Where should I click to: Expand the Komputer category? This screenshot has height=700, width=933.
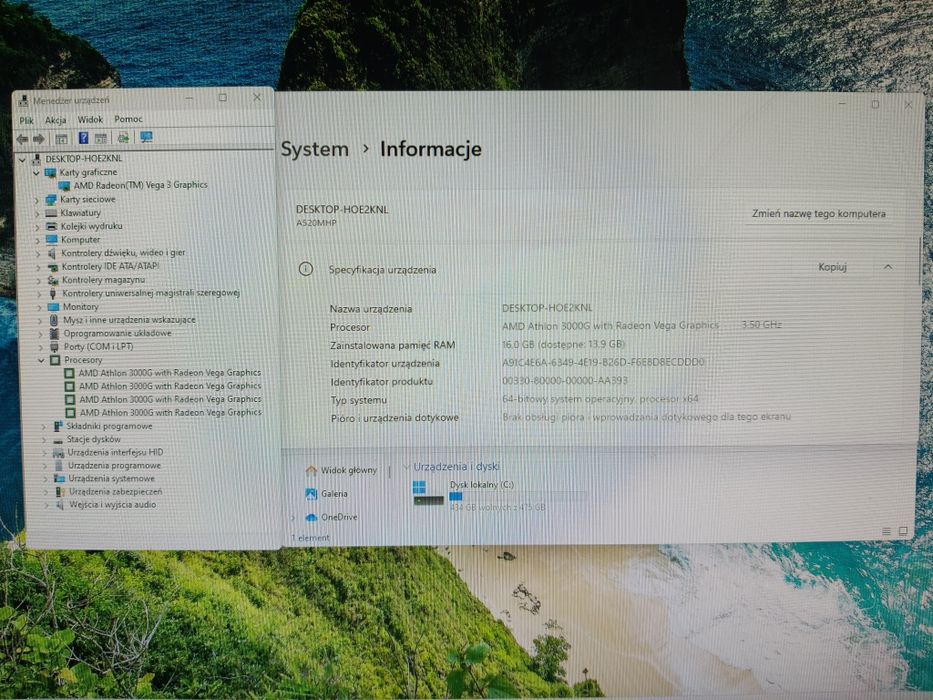38,240
